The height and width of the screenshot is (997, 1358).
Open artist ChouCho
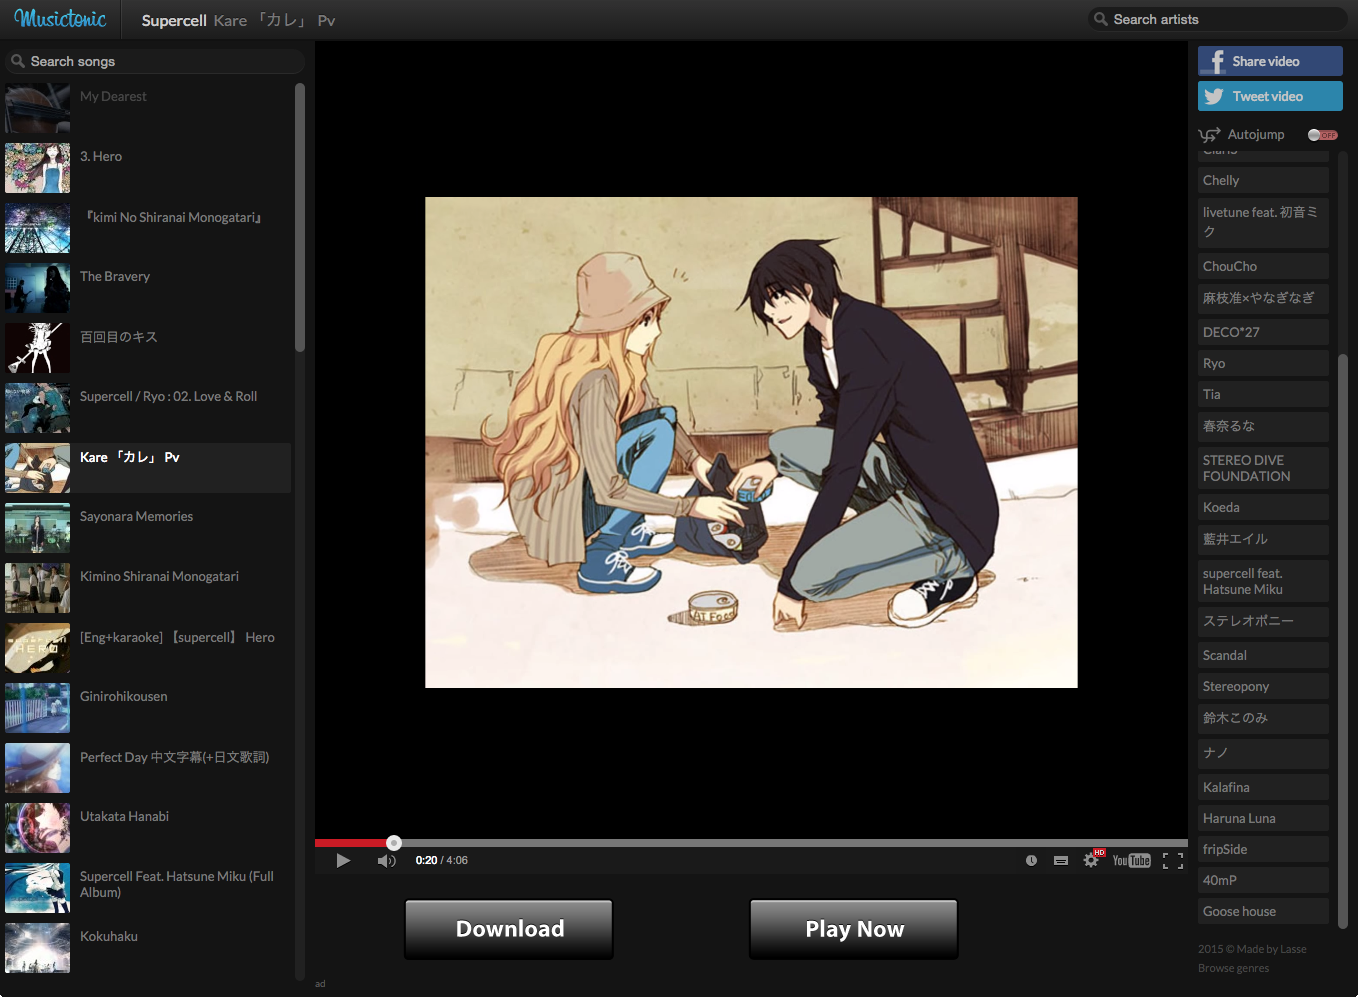tap(1263, 266)
